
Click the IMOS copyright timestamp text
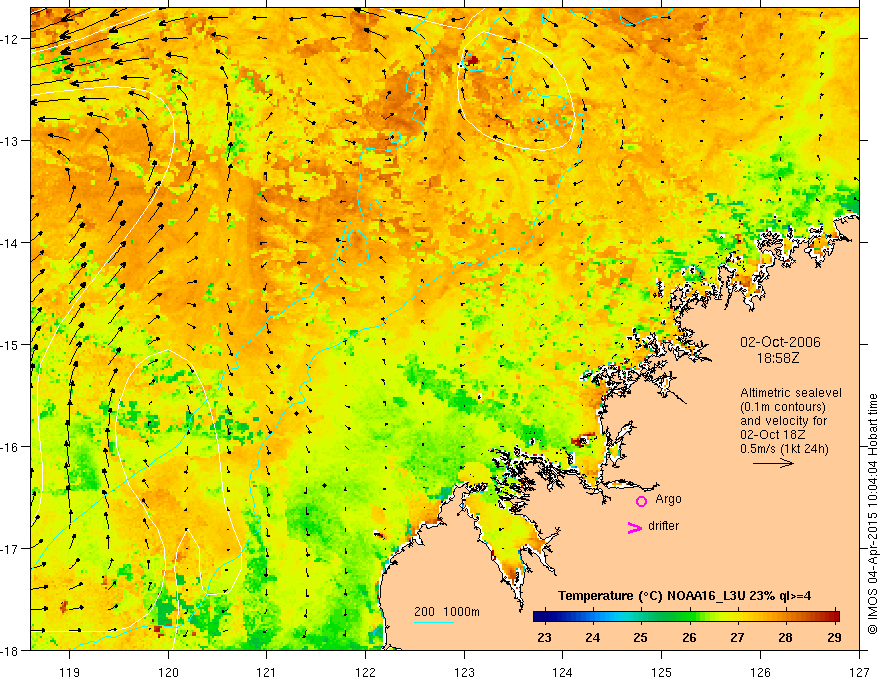(x=872, y=513)
